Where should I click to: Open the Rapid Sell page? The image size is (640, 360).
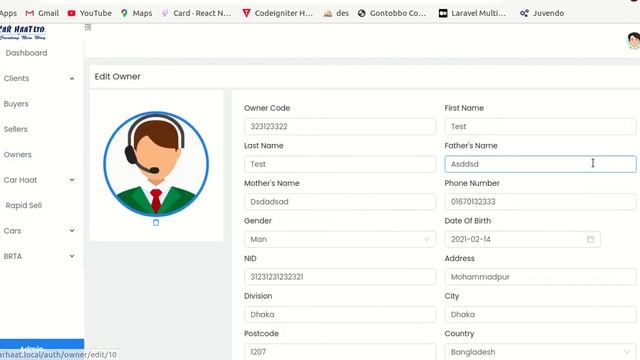[x=24, y=205]
